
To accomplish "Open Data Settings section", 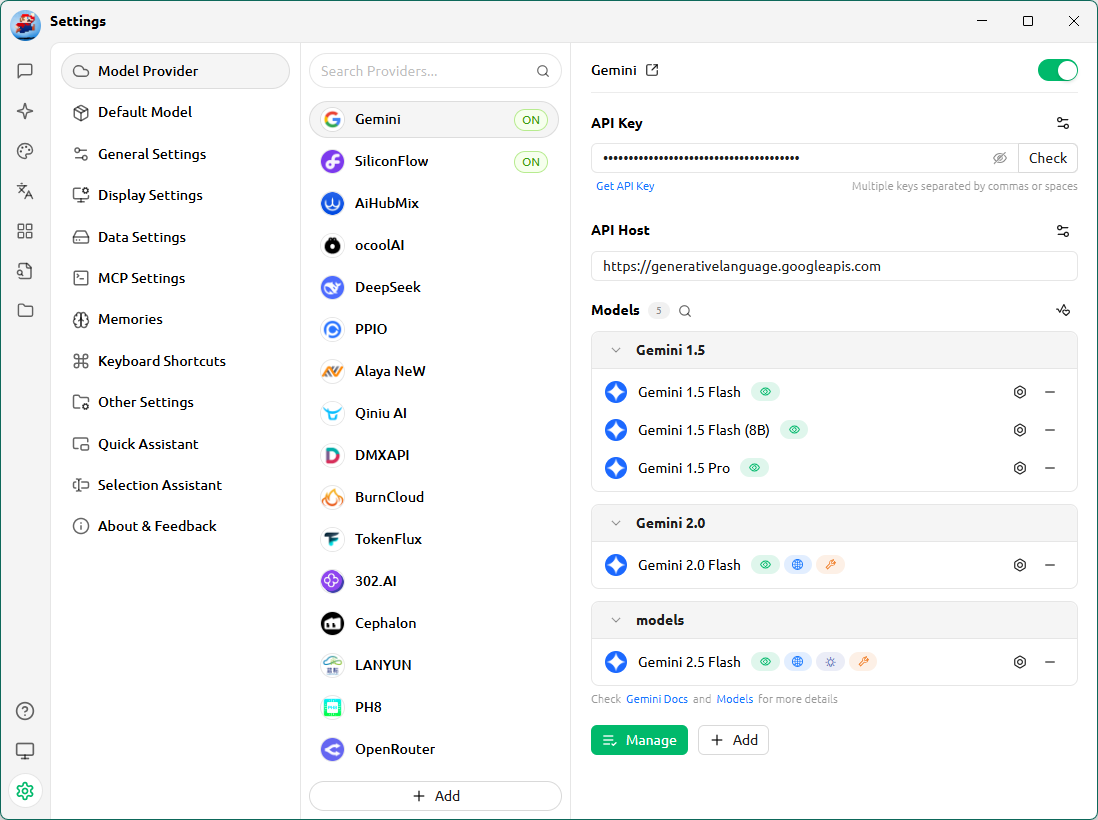I will point(175,237).
